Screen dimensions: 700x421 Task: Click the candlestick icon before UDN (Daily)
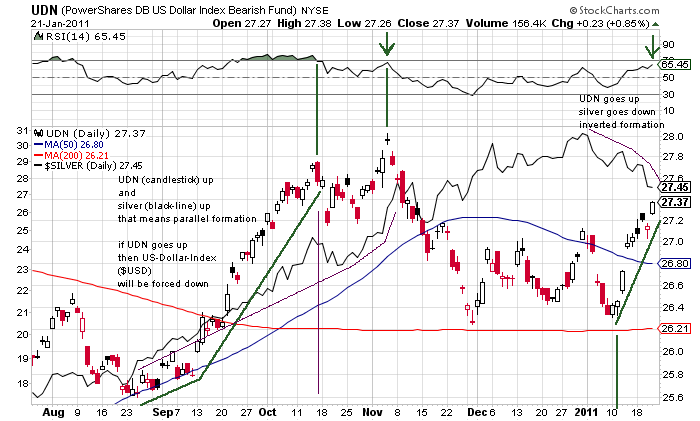(x=39, y=133)
